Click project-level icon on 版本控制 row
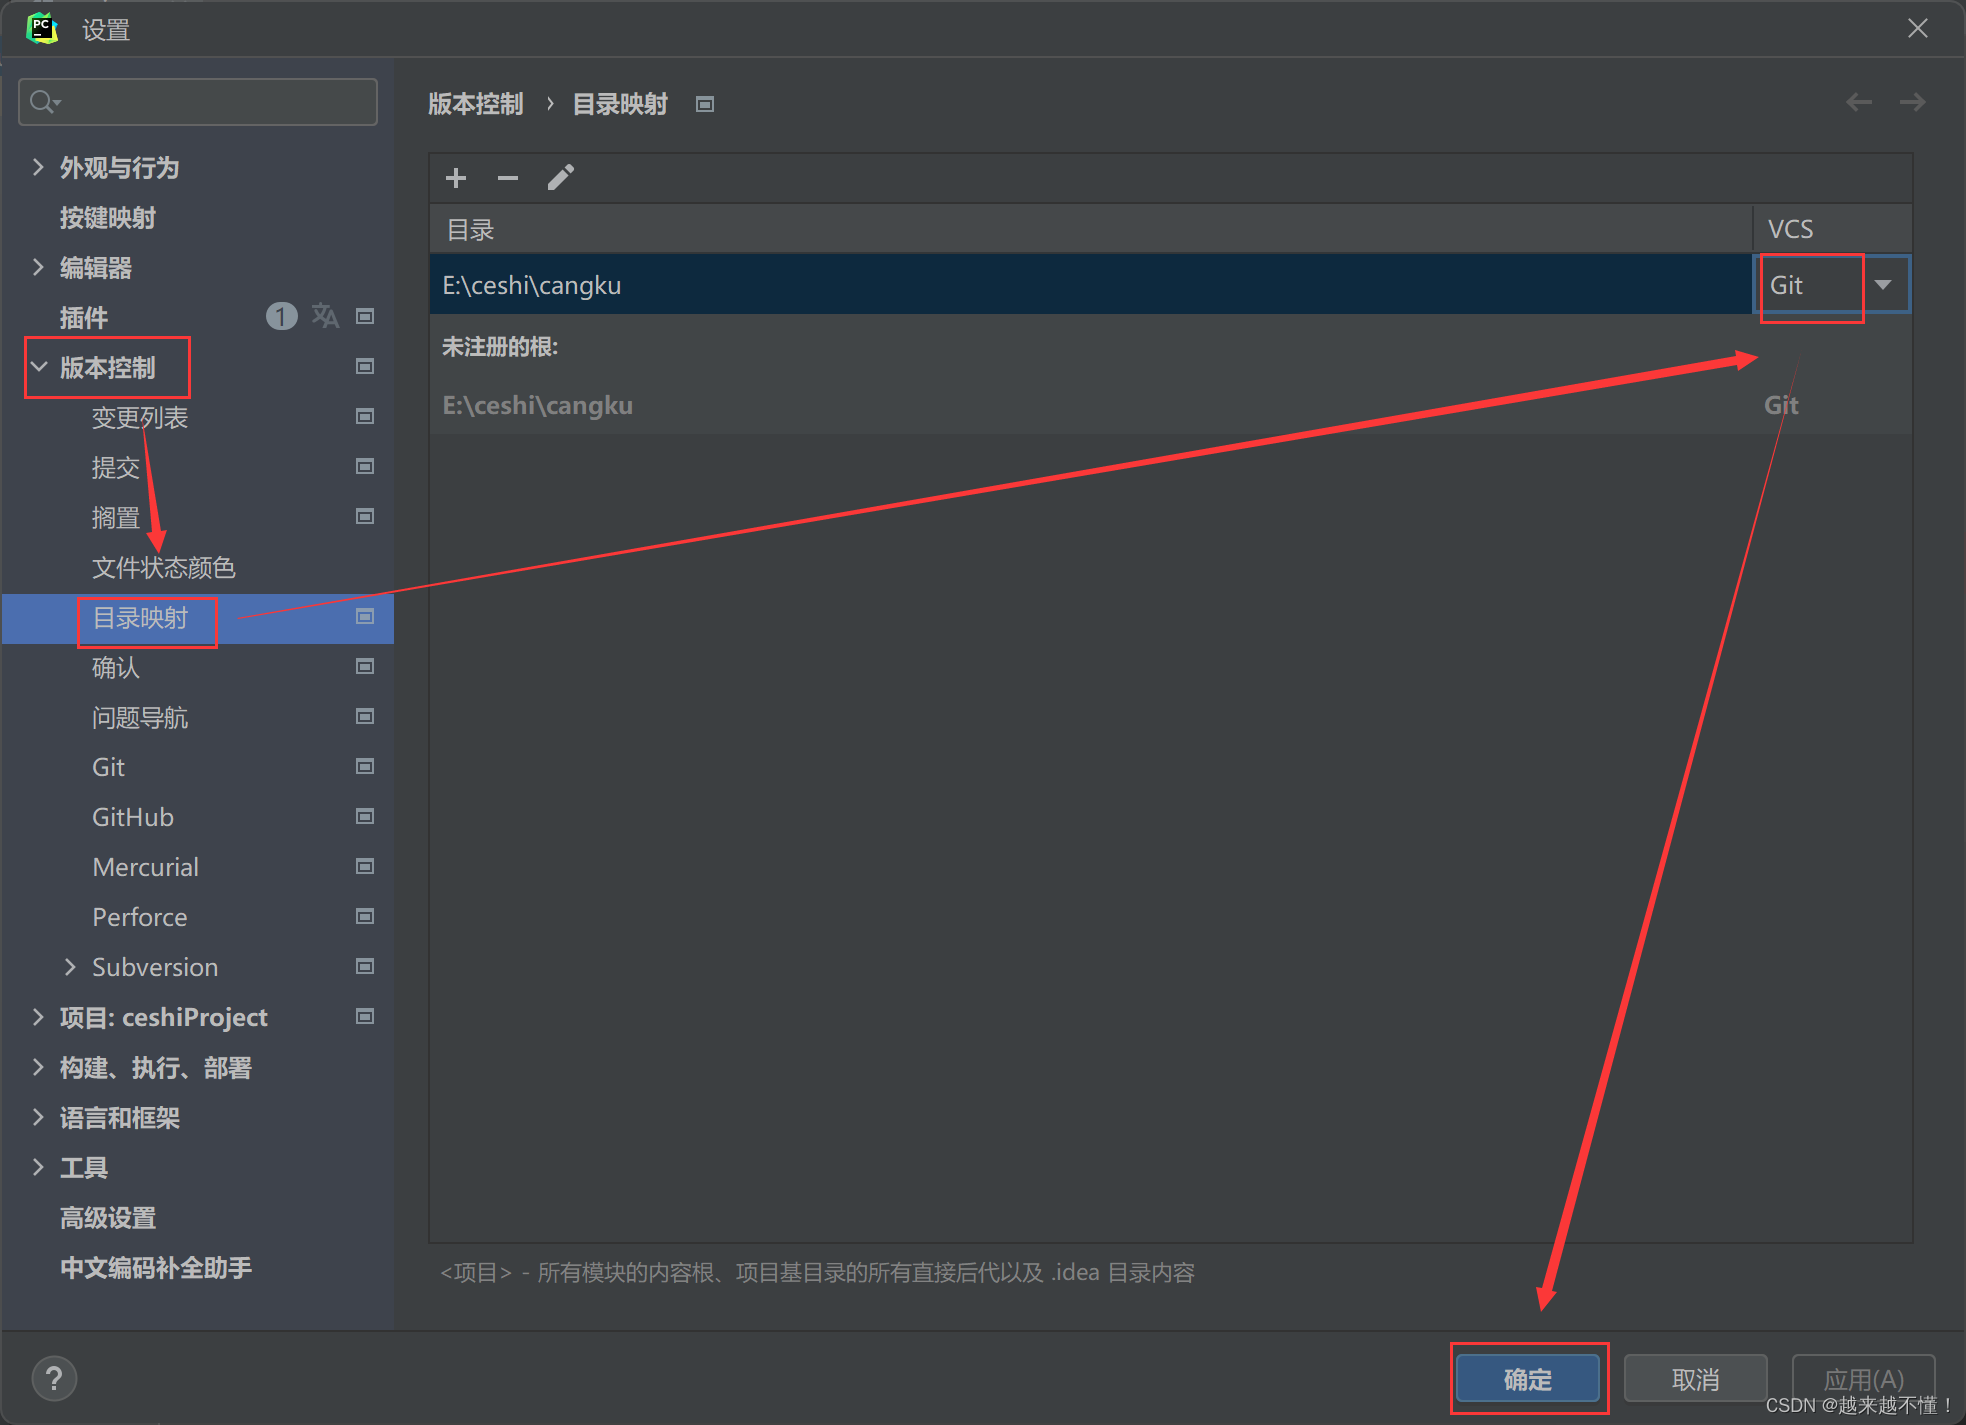Screen dimensions: 1966x1425 click(365, 366)
